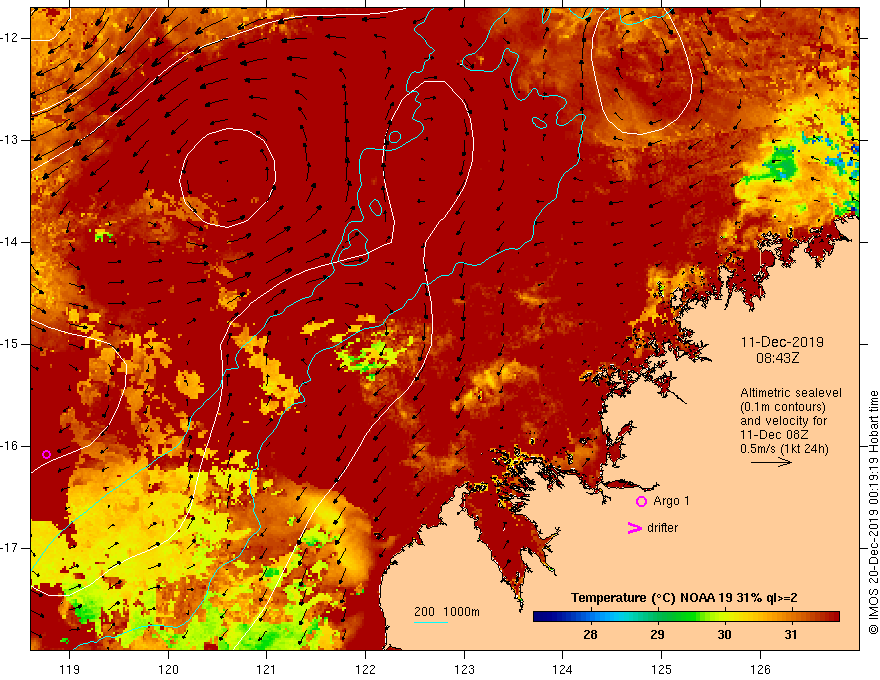Click the 126 longitude axis label

[760, 669]
